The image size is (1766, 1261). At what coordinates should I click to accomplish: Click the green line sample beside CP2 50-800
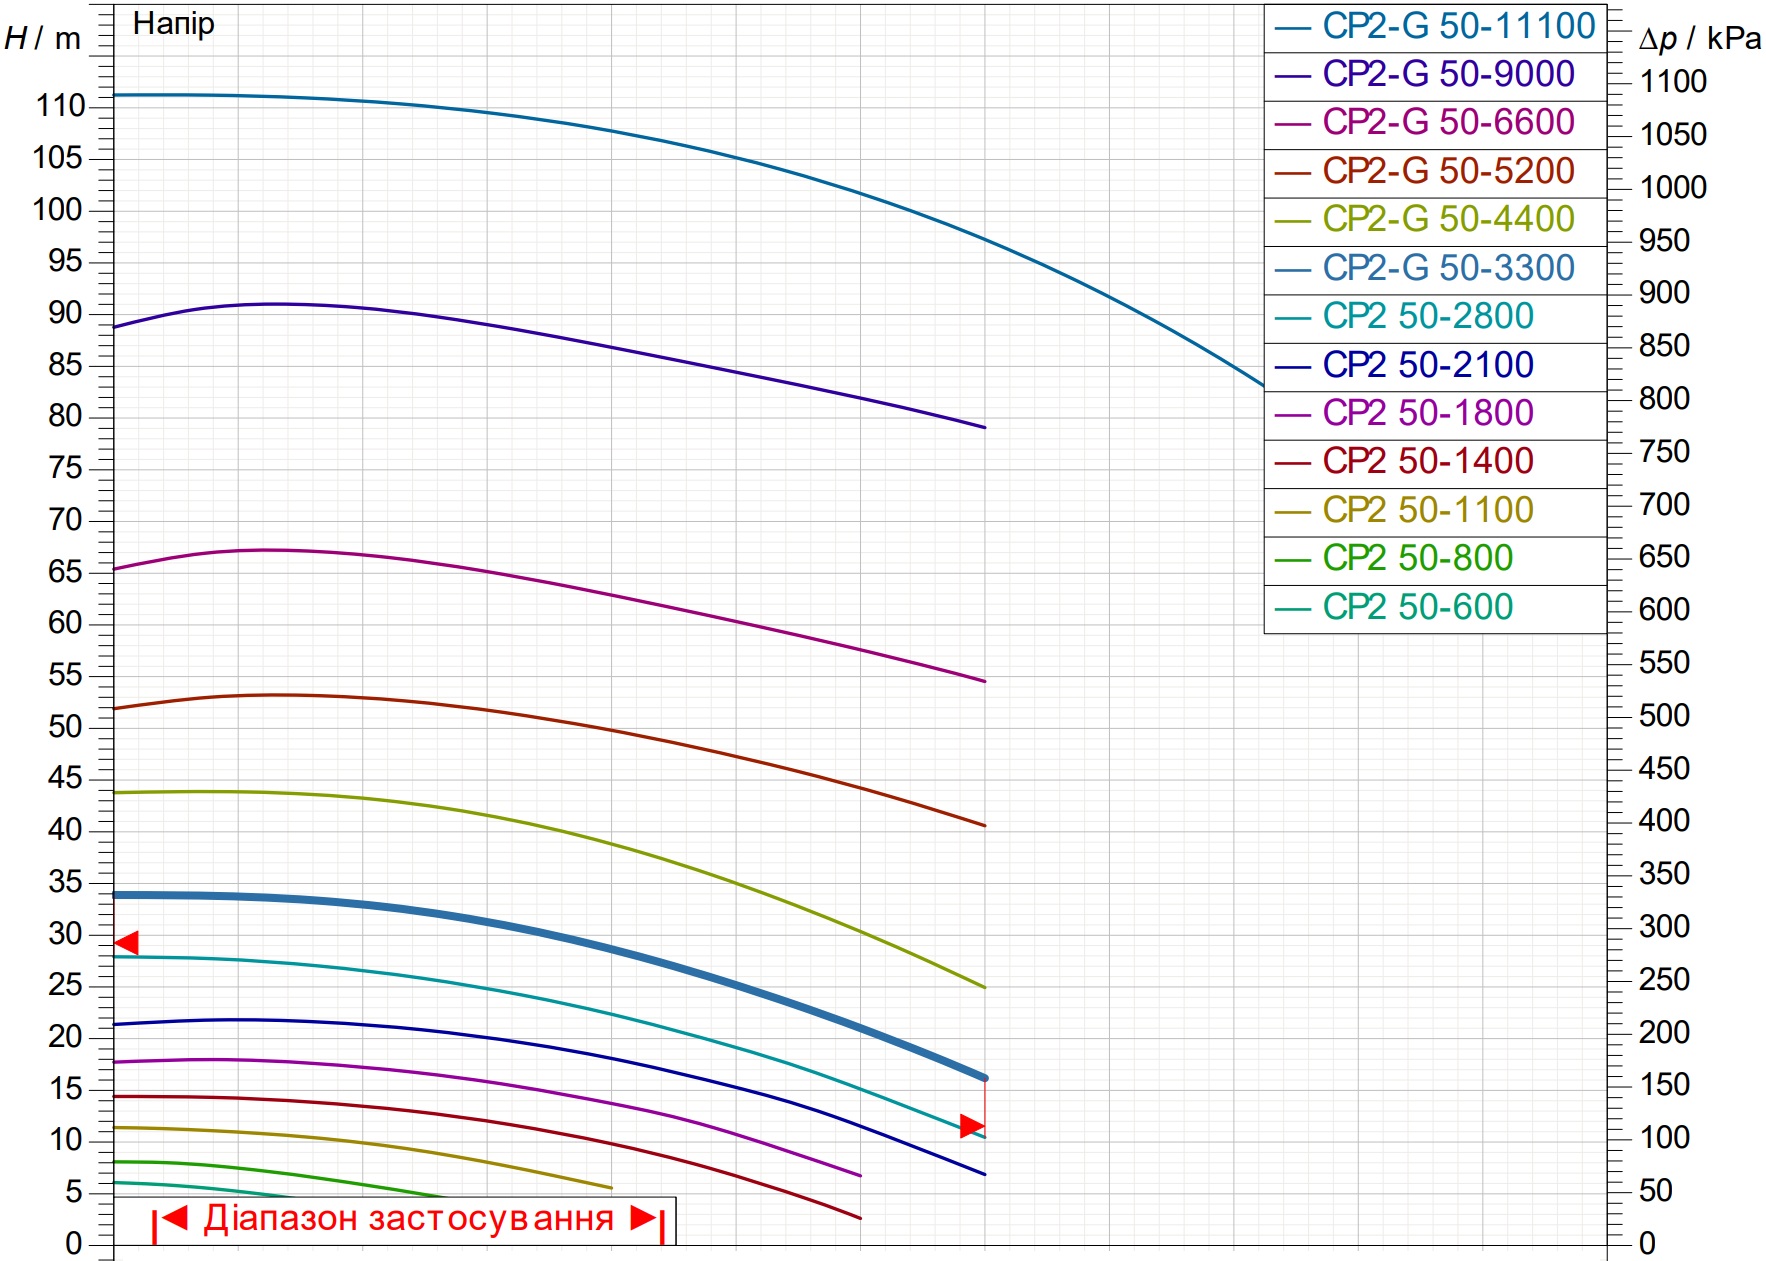click(x=1292, y=560)
